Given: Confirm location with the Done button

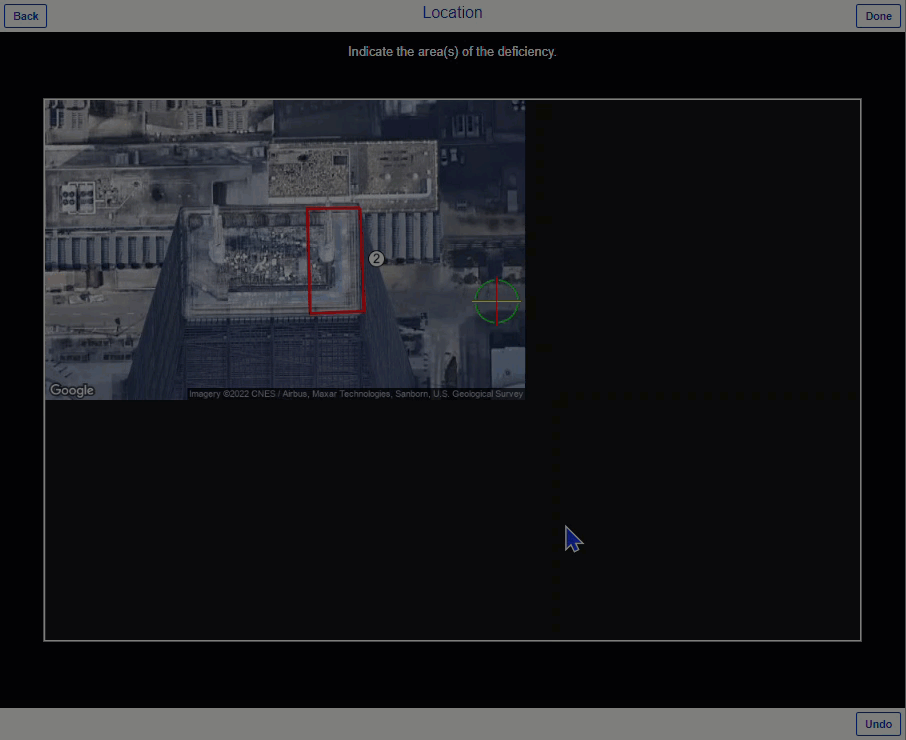Looking at the screenshot, I should pyautogui.click(x=878, y=16).
